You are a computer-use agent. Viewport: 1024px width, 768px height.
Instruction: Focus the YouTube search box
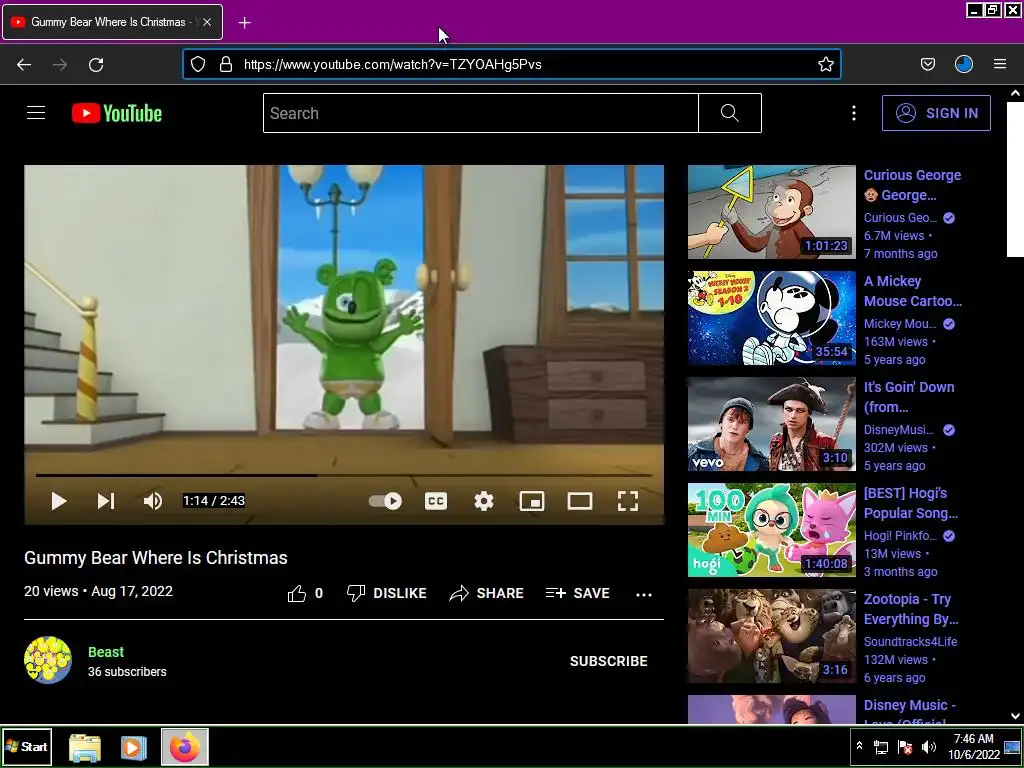[x=481, y=113]
